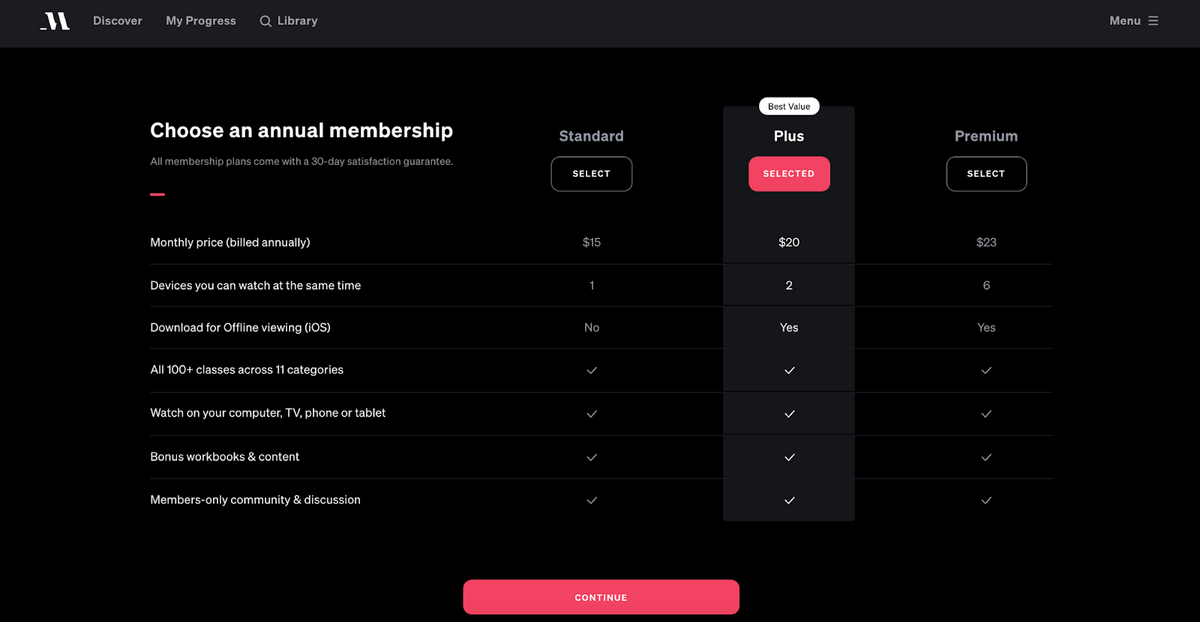This screenshot has height=622, width=1200.
Task: Open the Menu dropdown
Action: [x=1134, y=20]
